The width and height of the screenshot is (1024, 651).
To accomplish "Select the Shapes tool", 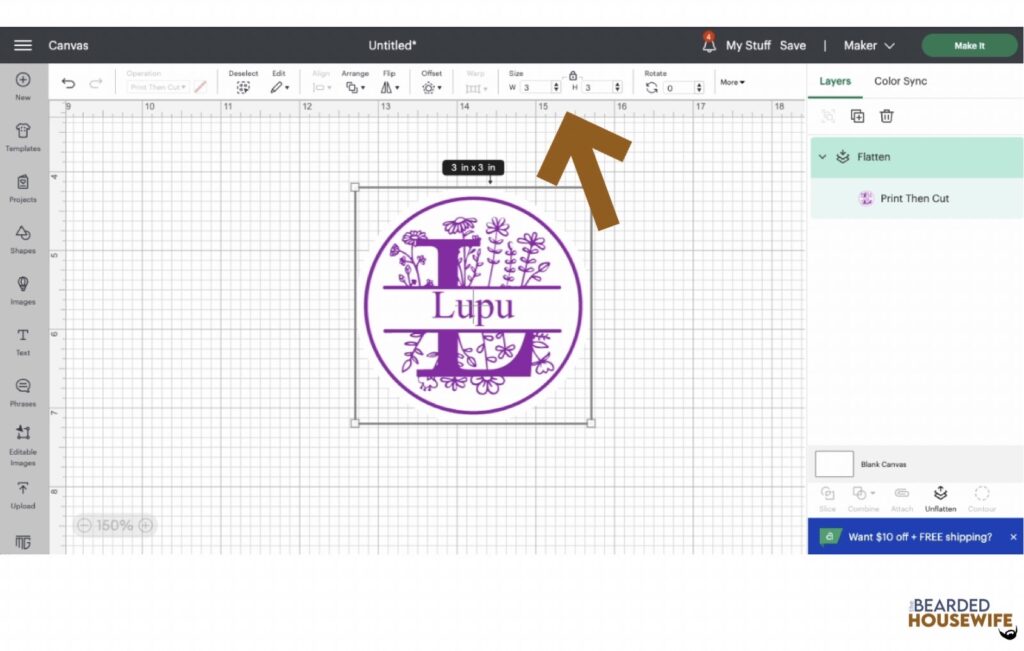I will pos(22,238).
